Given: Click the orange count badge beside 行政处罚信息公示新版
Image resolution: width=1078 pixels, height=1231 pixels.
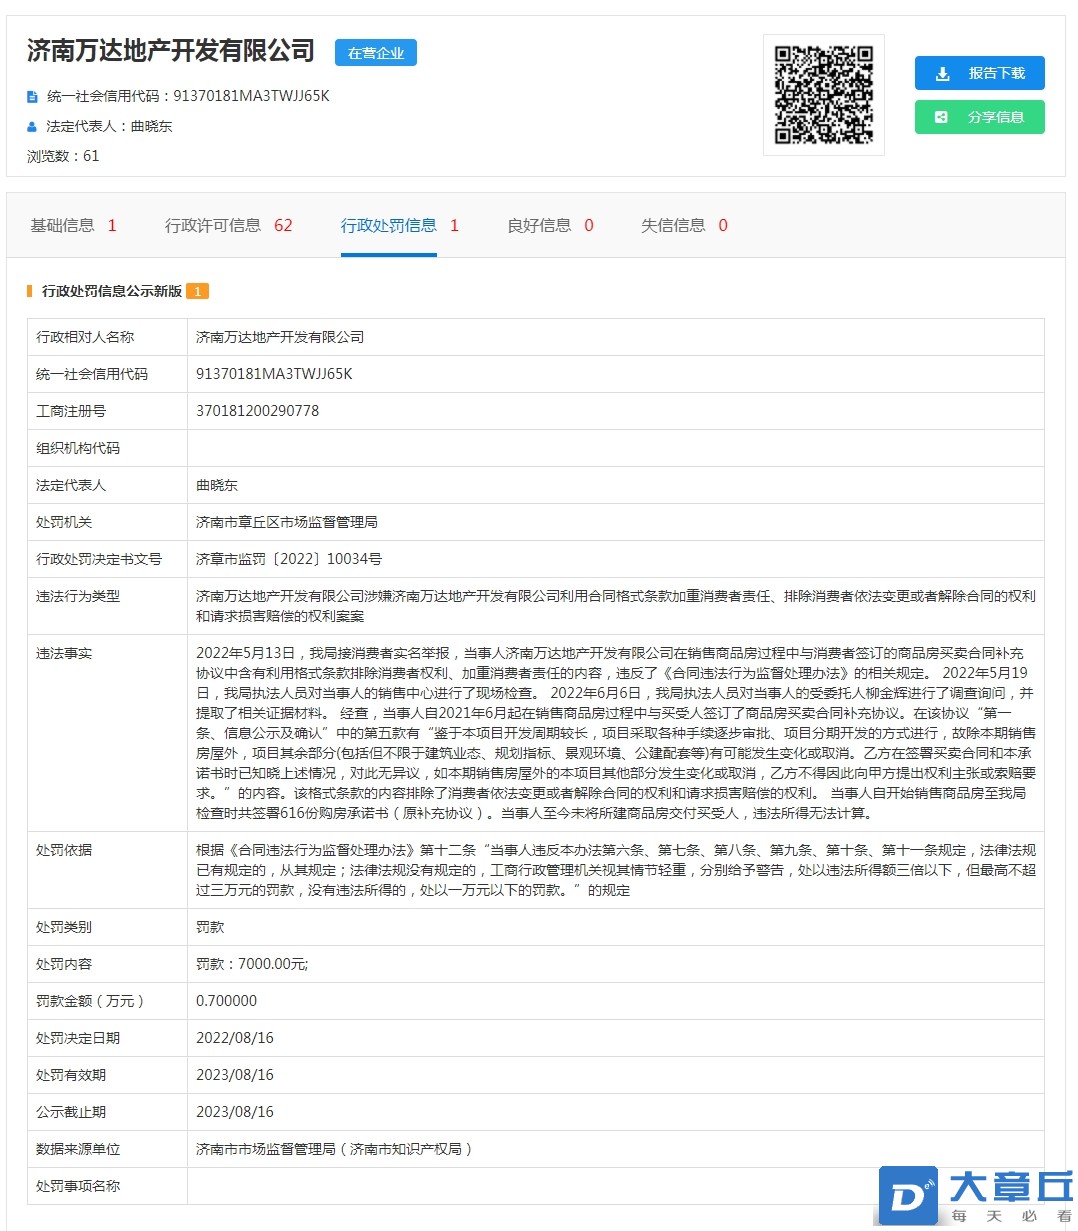Looking at the screenshot, I should click(x=197, y=291).
